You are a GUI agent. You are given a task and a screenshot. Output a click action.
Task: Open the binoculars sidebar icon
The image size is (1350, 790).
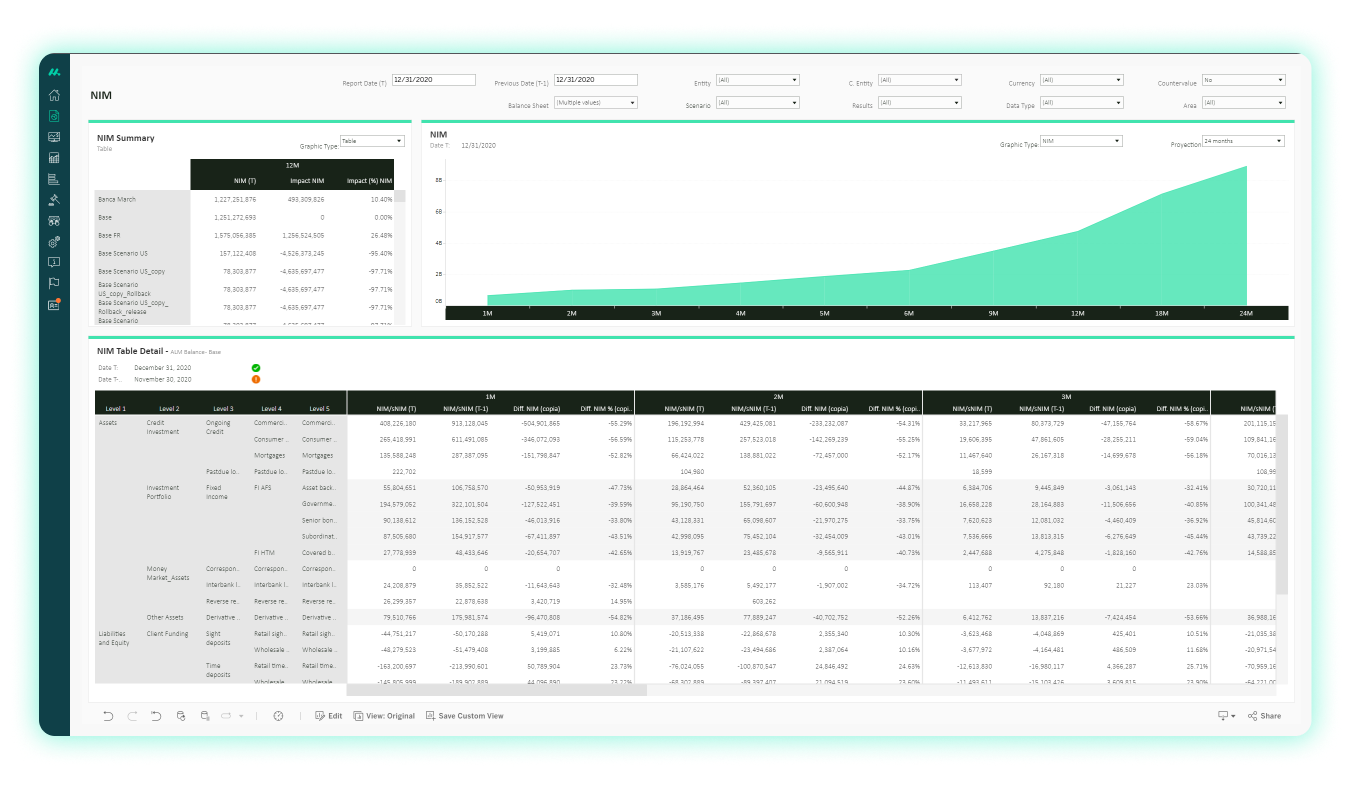click(x=54, y=221)
